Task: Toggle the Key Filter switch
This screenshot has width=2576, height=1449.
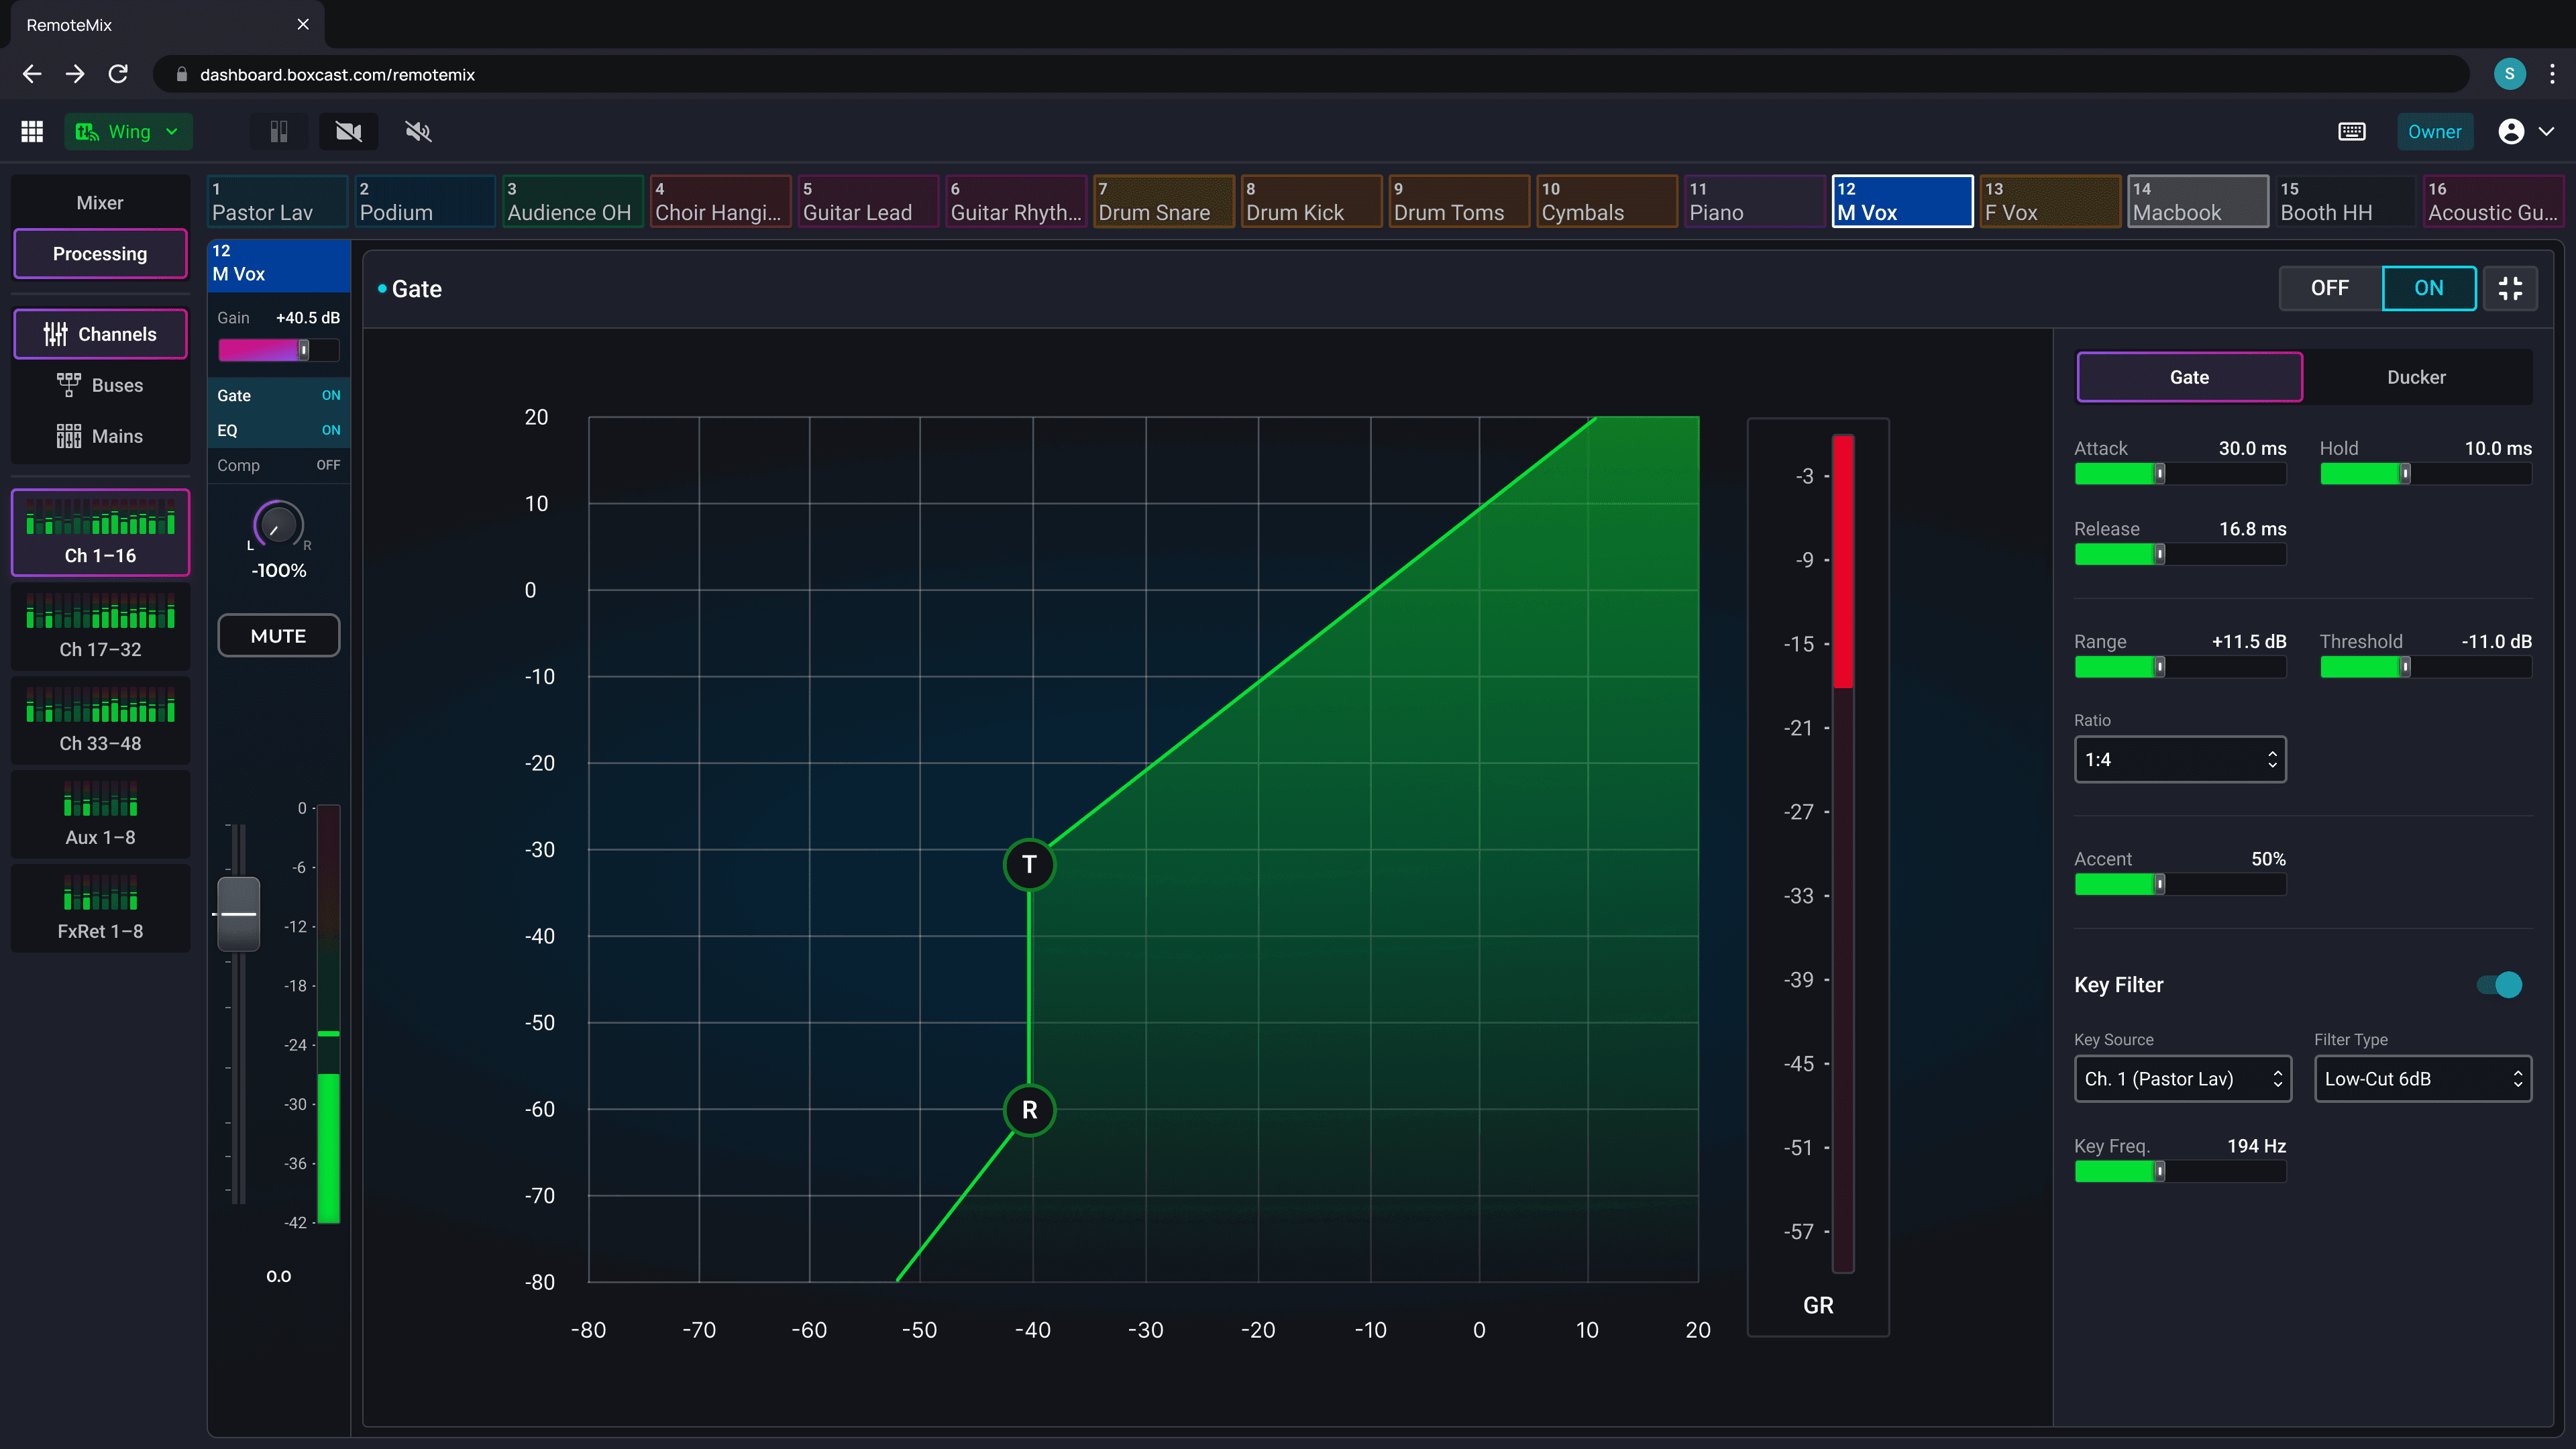Action: pyautogui.click(x=2499, y=985)
